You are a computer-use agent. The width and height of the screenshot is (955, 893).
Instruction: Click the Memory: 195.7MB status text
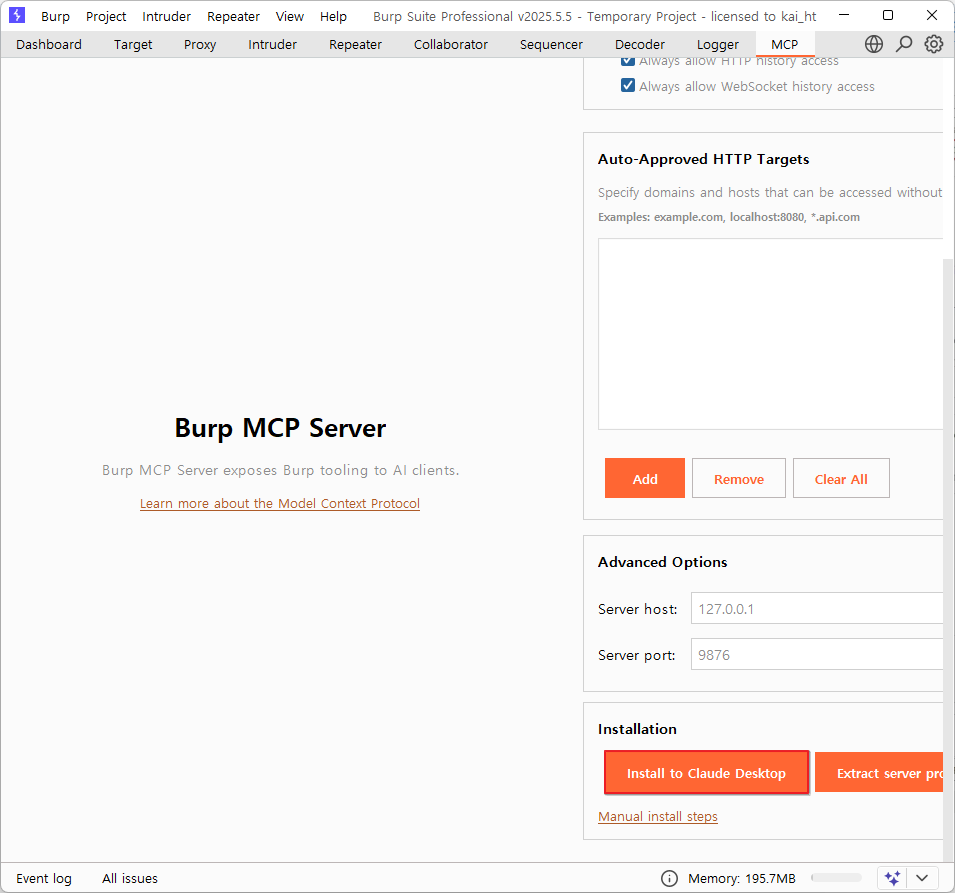tap(741, 878)
